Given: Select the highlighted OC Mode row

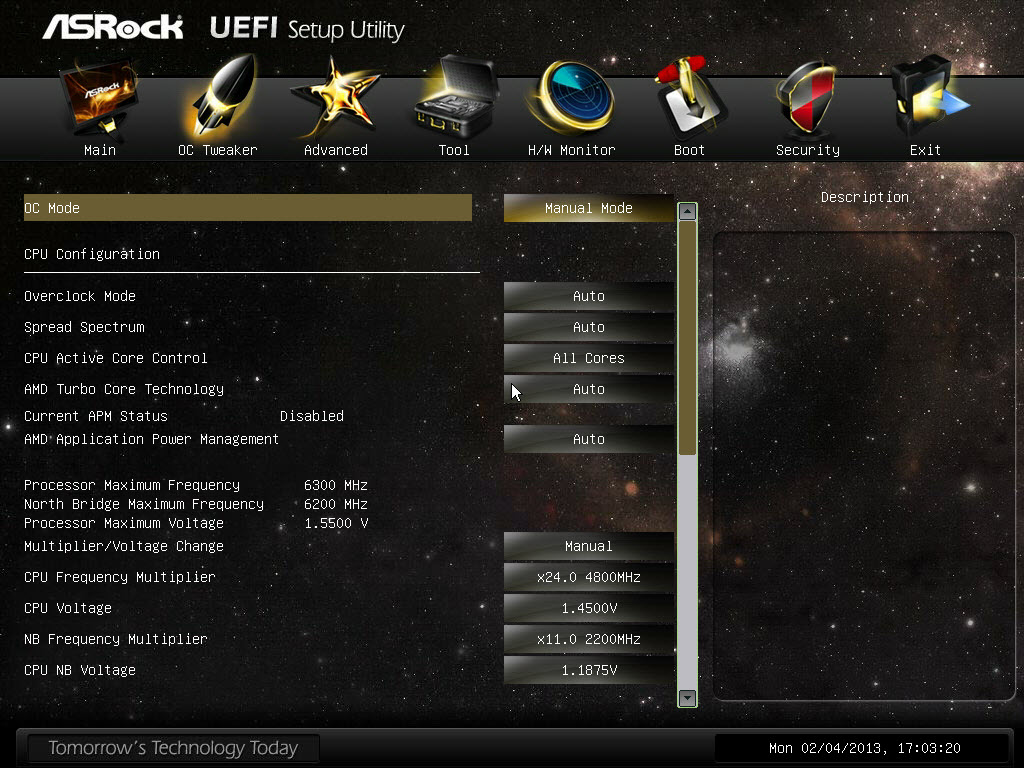Looking at the screenshot, I should pyautogui.click(x=248, y=208).
